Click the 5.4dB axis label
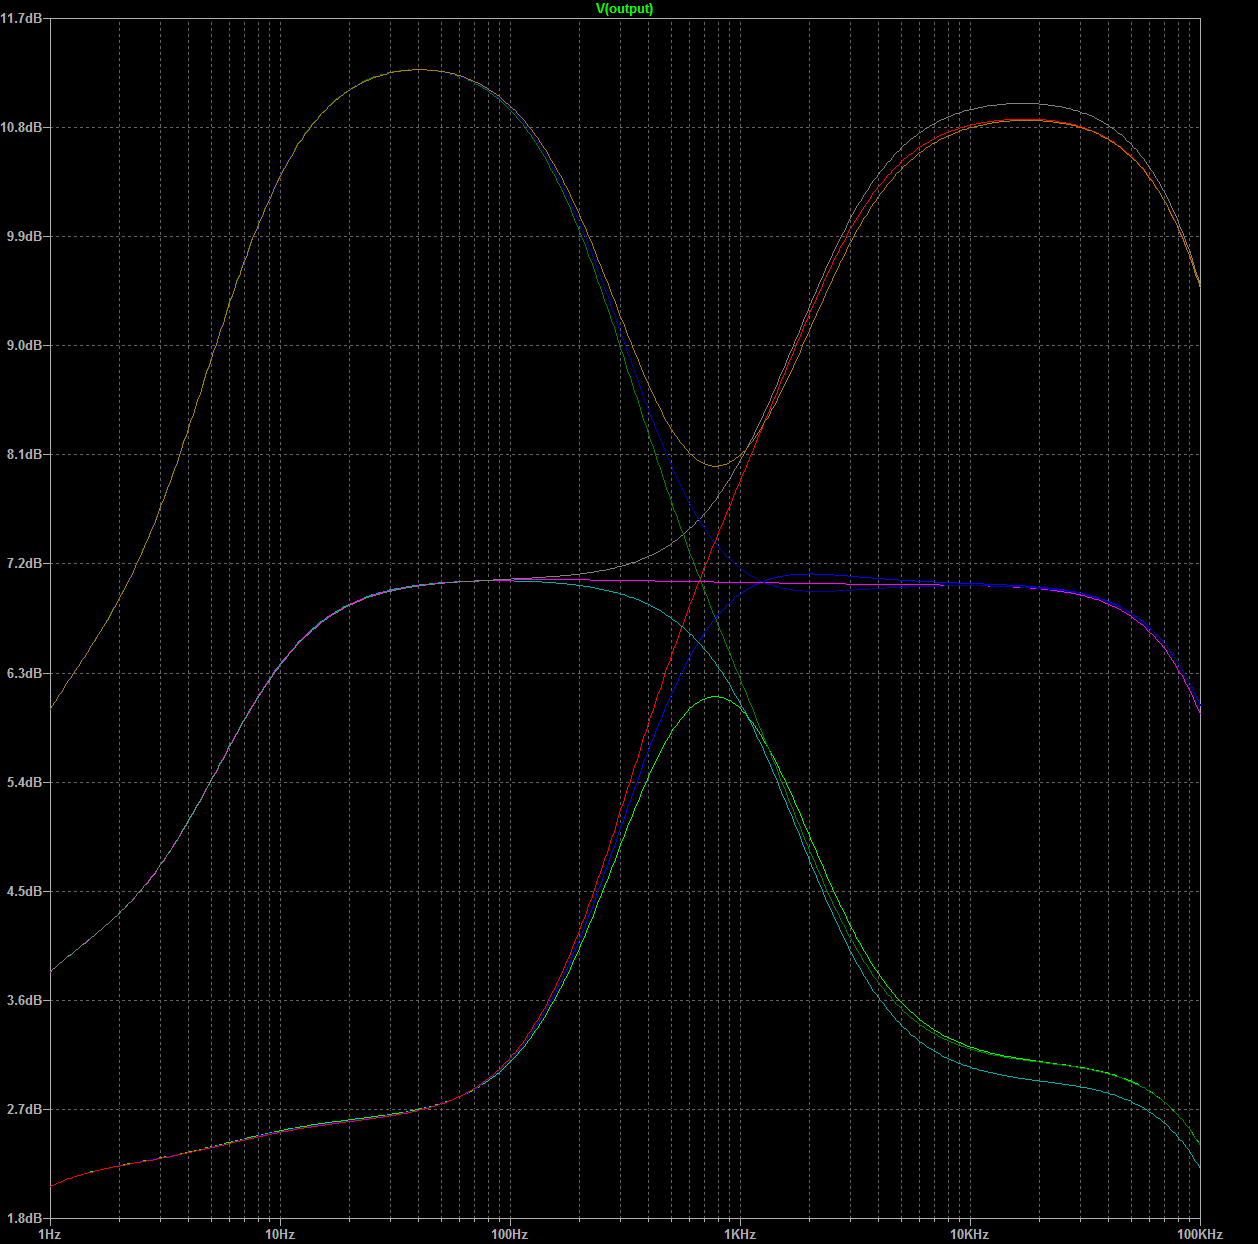Viewport: 1258px width, 1244px height. pyautogui.click(x=25, y=782)
